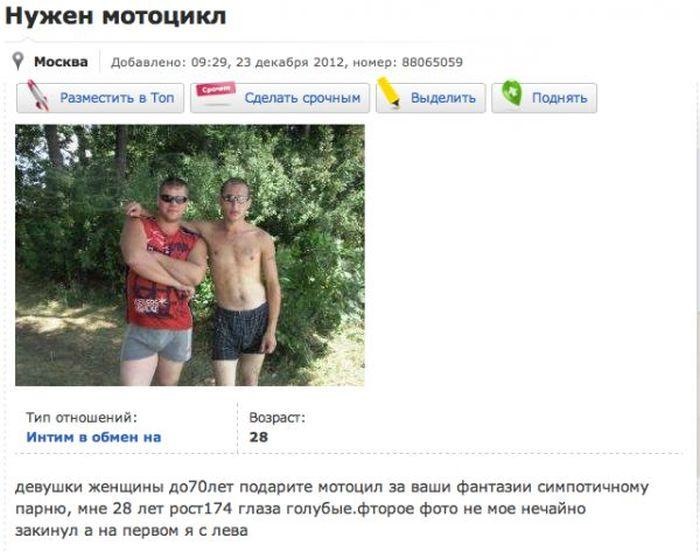Open the ad photo thumbnail

coord(190,255)
